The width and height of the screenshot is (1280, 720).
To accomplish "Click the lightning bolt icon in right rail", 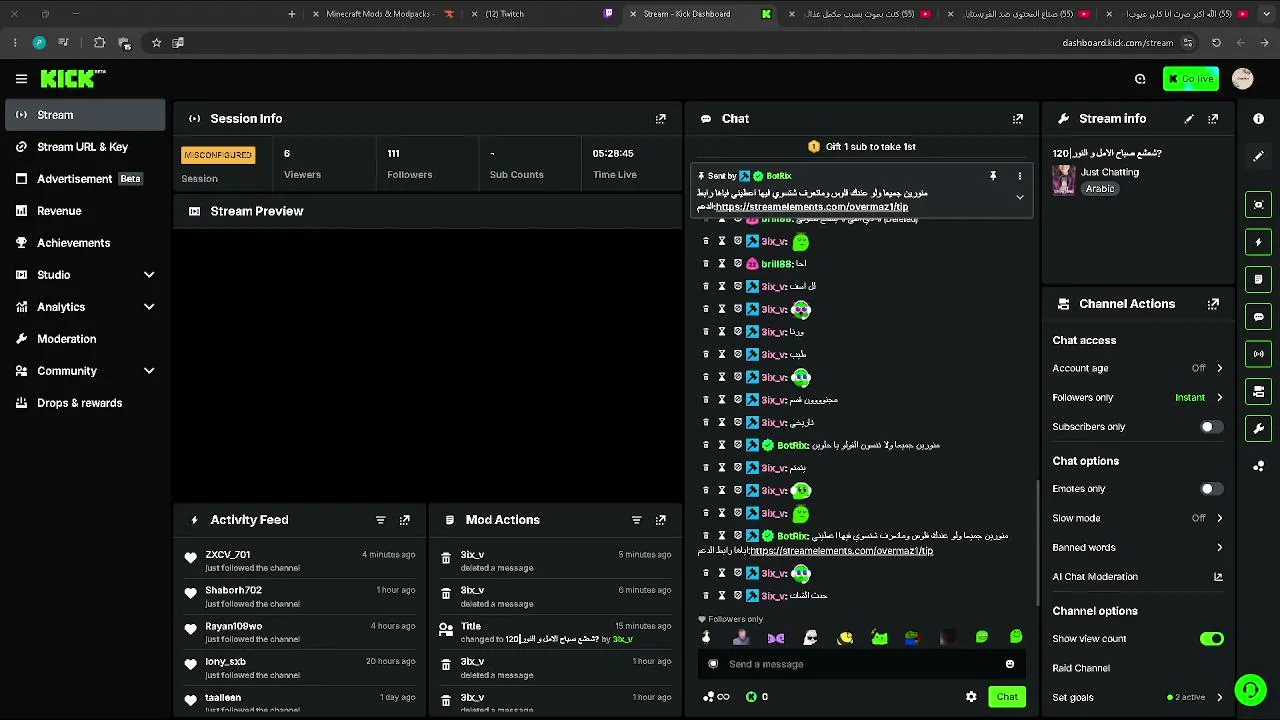I will (1259, 242).
